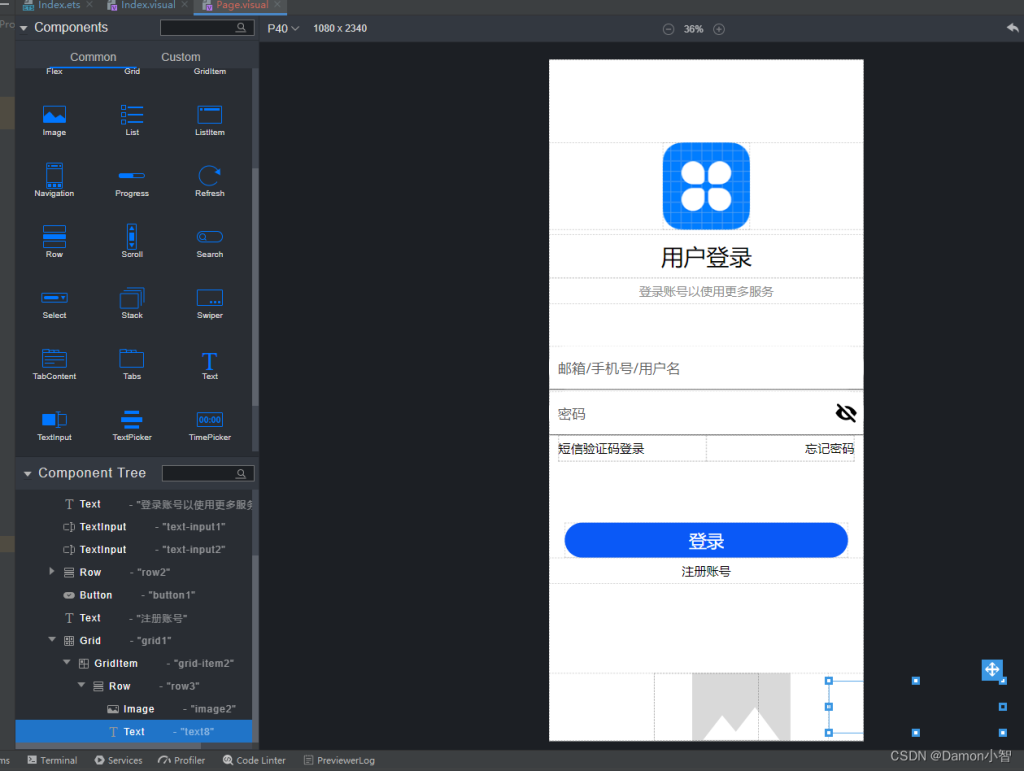
Task: Click the zoom-in plus control
Action: [x=718, y=29]
